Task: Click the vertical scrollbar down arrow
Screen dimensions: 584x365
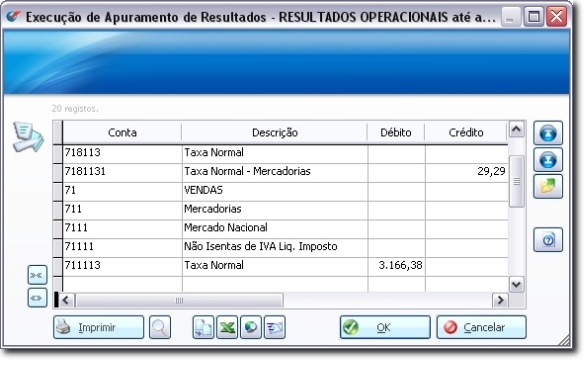Action: pos(516,285)
